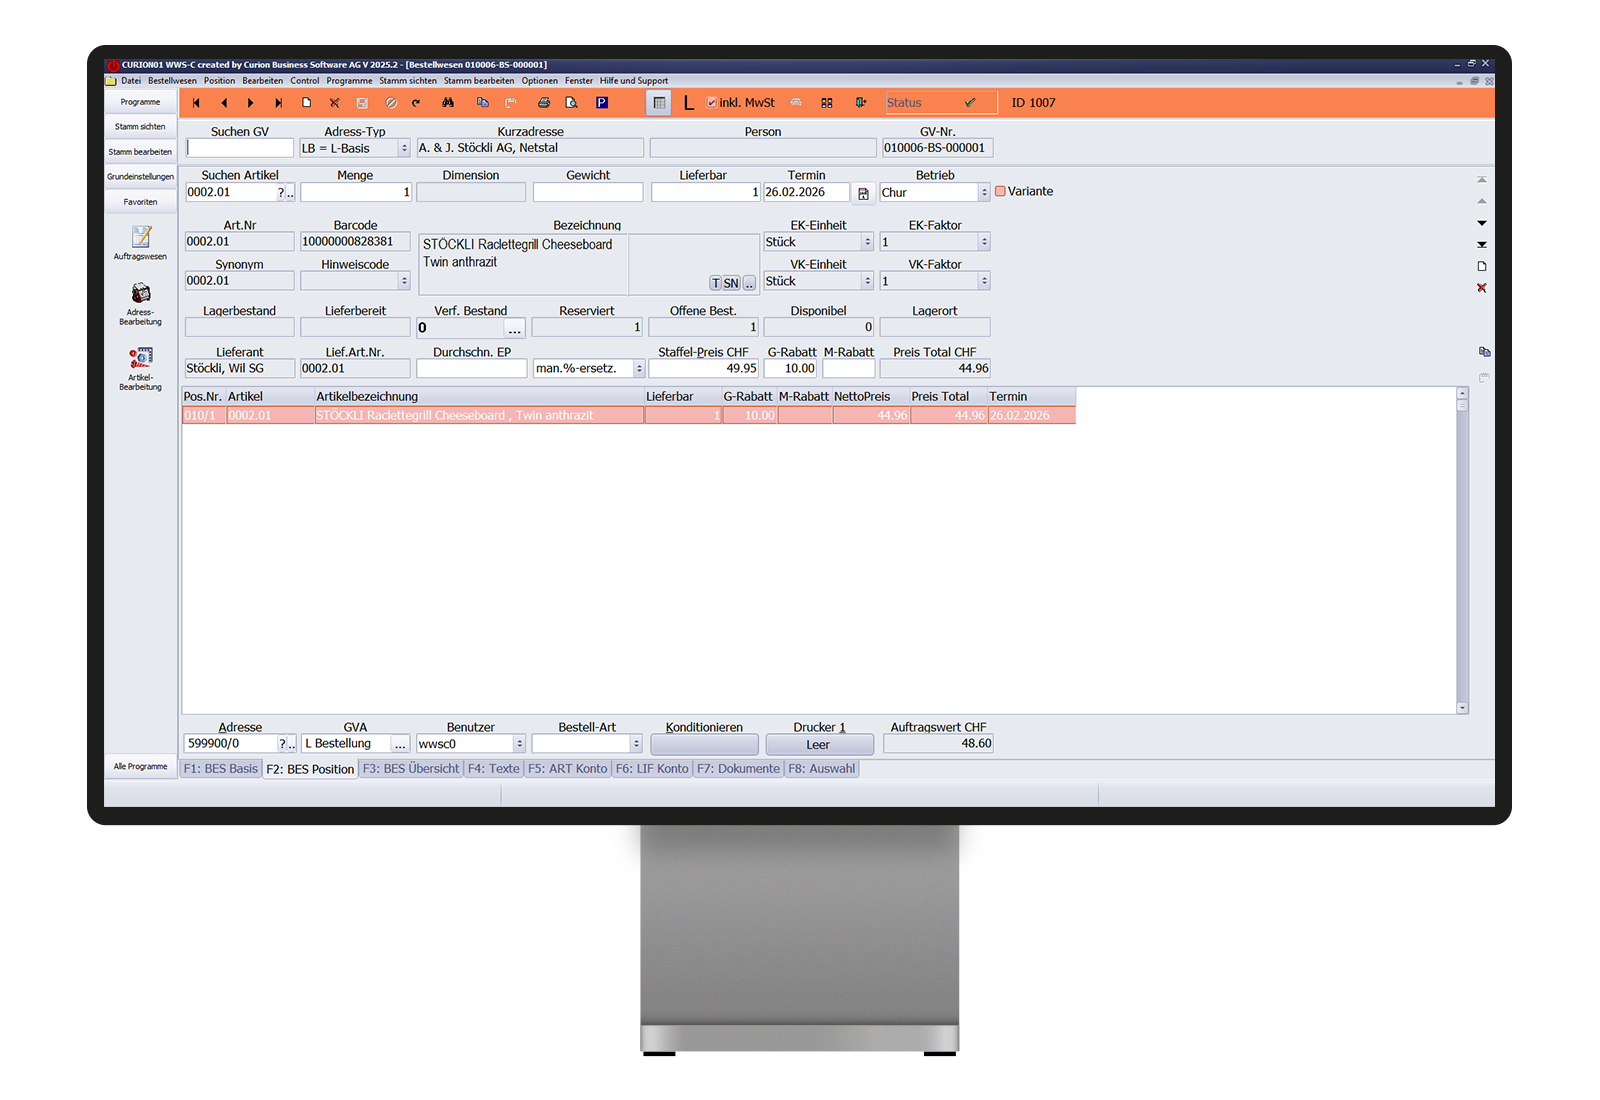Open the calendar picker next to Termin

[863, 193]
